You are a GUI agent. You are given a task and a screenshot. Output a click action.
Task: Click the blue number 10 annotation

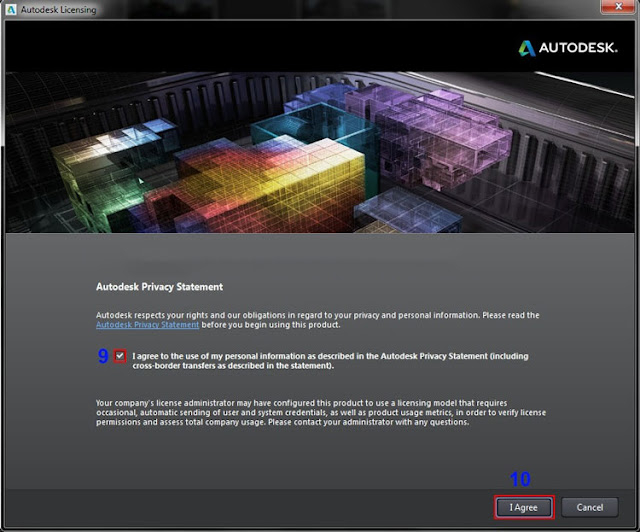pyautogui.click(x=520, y=479)
